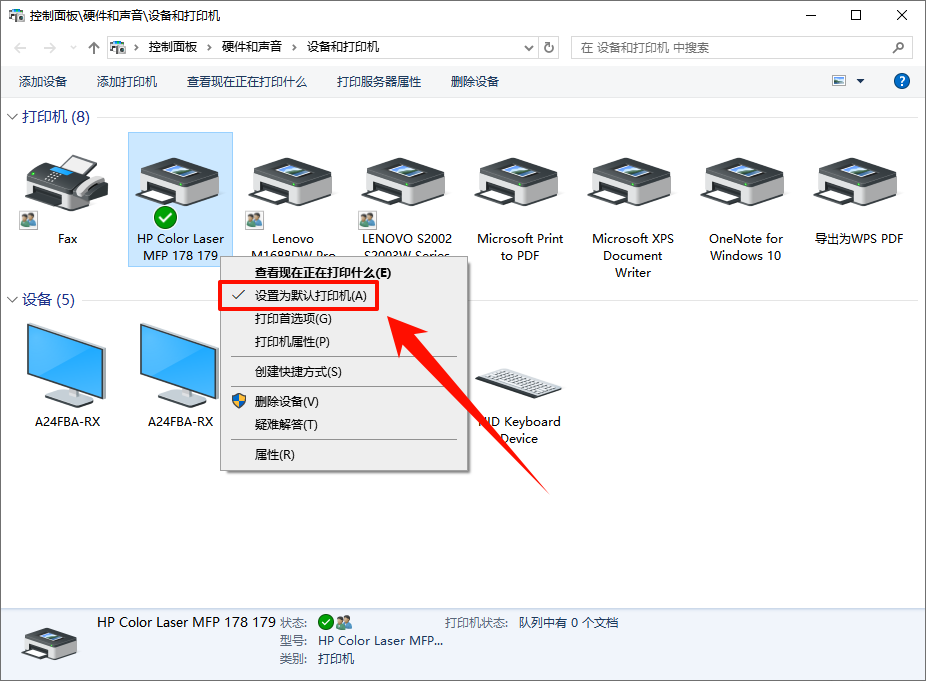Click the change view icon in toolbar

(839, 81)
